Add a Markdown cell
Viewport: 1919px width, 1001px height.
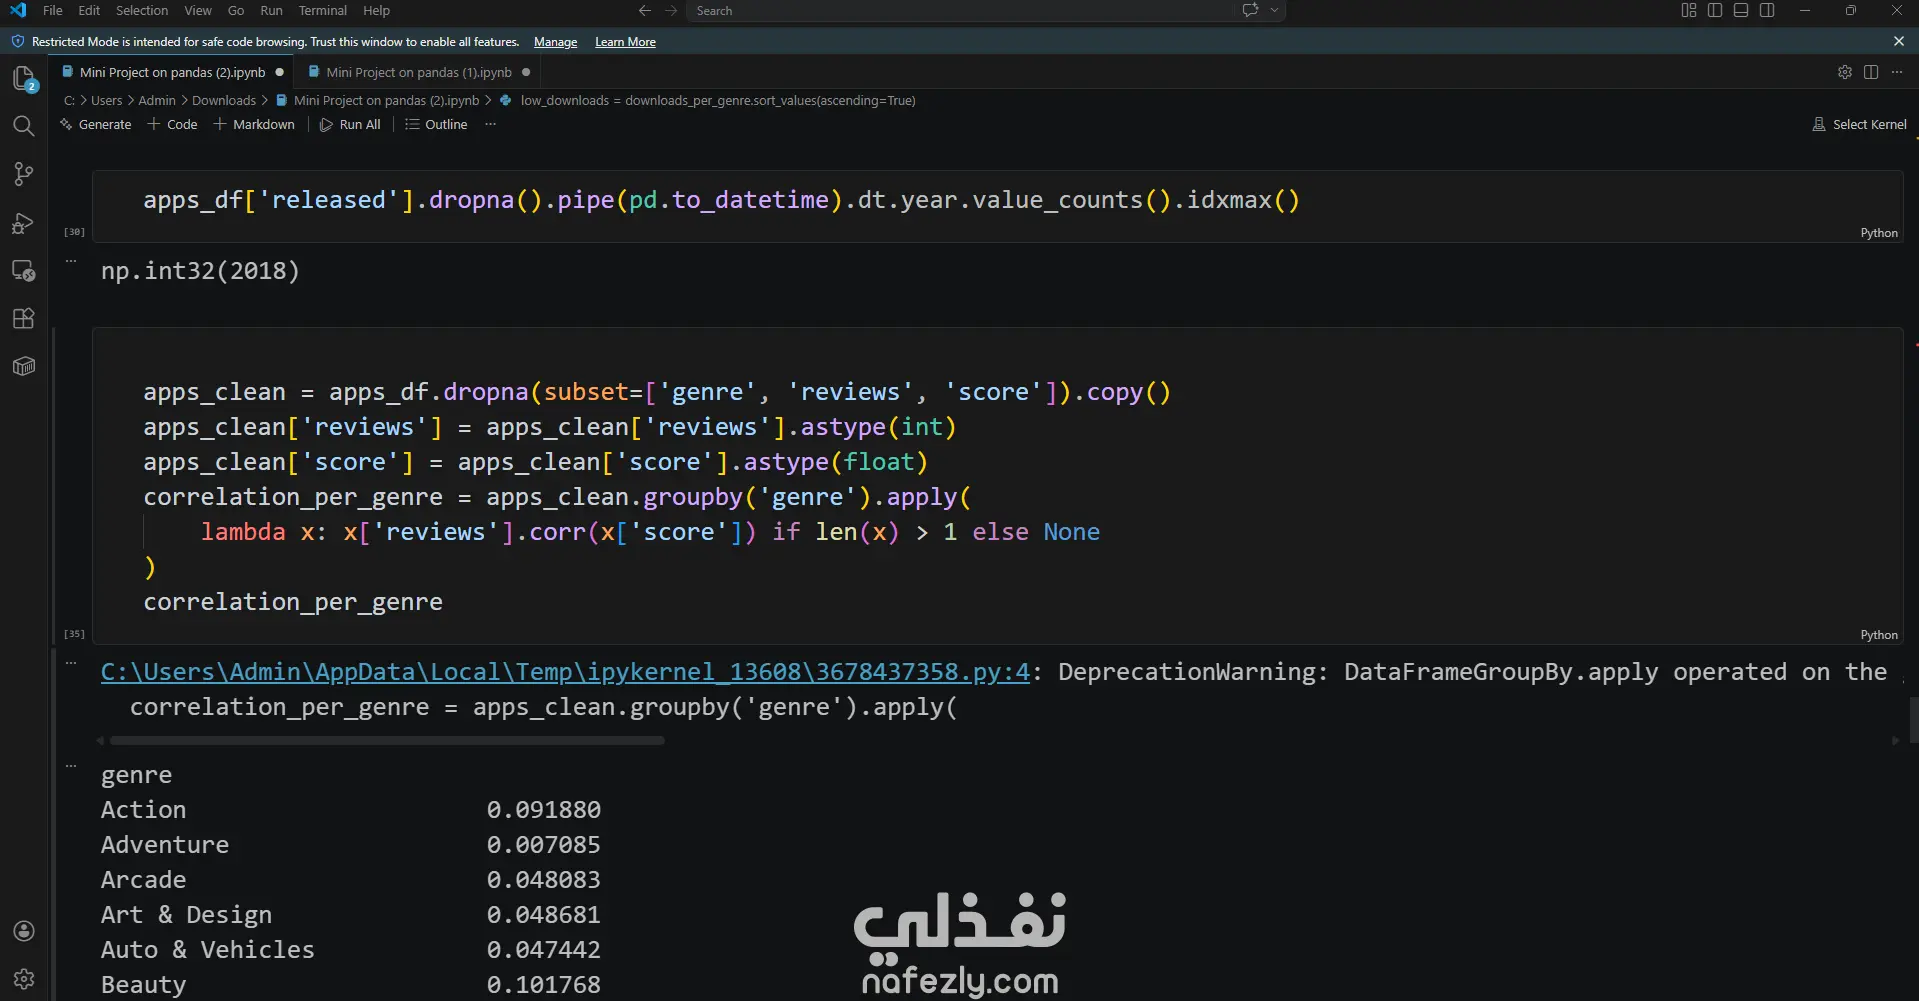point(254,124)
